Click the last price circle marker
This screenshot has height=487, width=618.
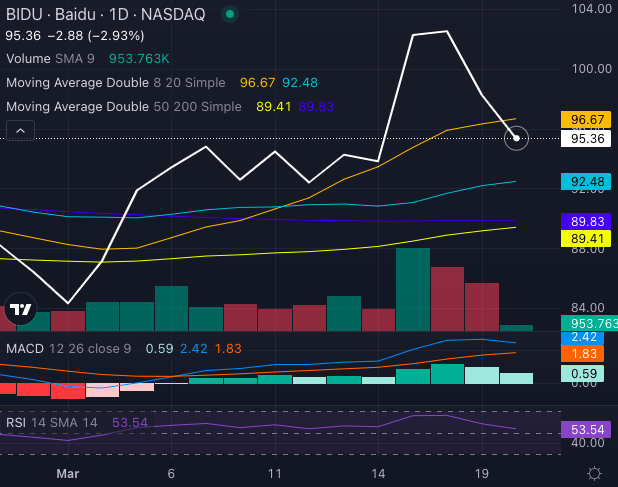pos(516,138)
